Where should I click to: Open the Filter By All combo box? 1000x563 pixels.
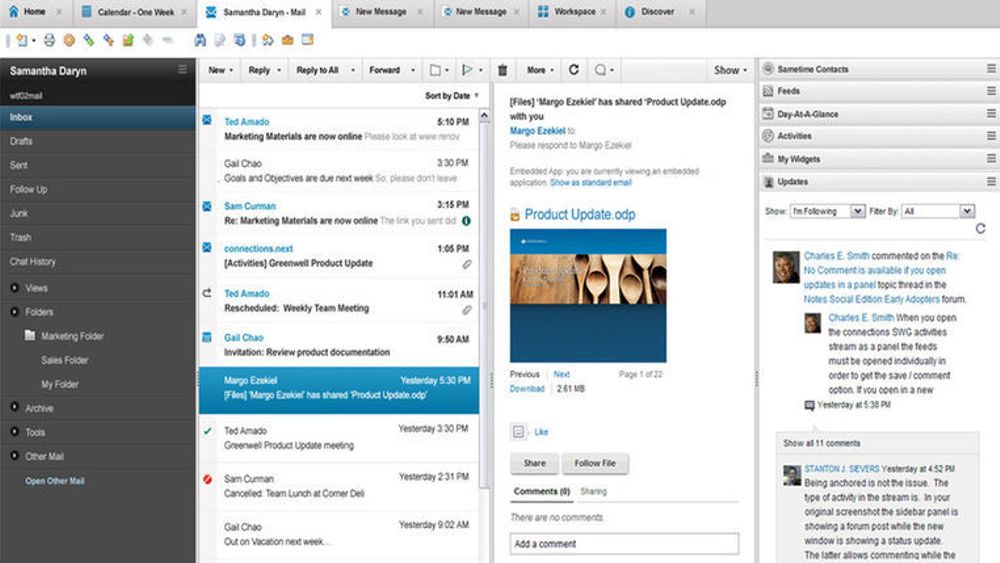click(938, 211)
